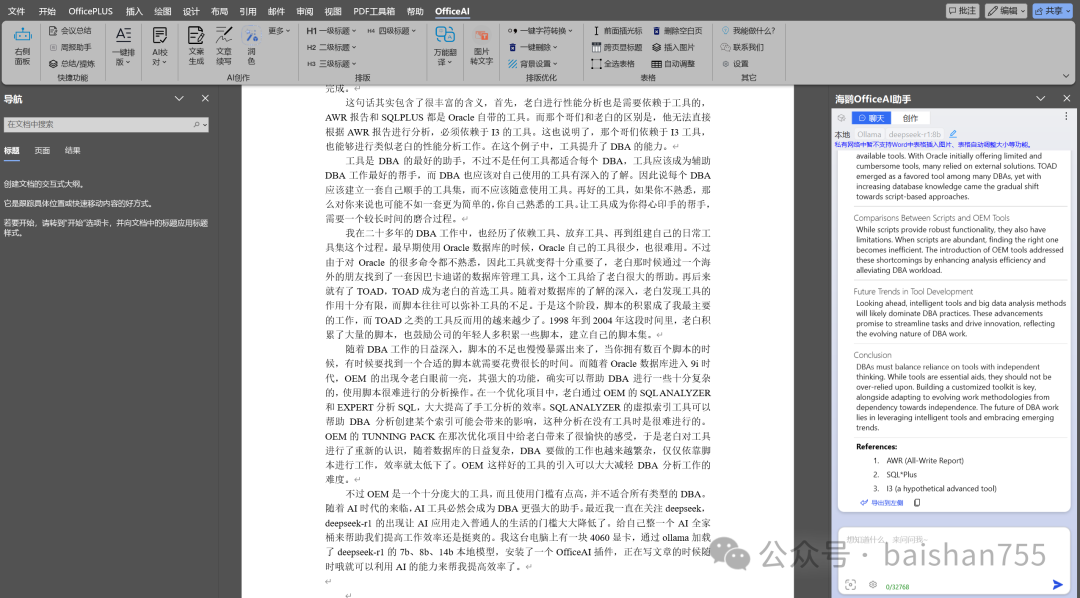
Task: Open the 文件 menu
Action: tap(17, 11)
